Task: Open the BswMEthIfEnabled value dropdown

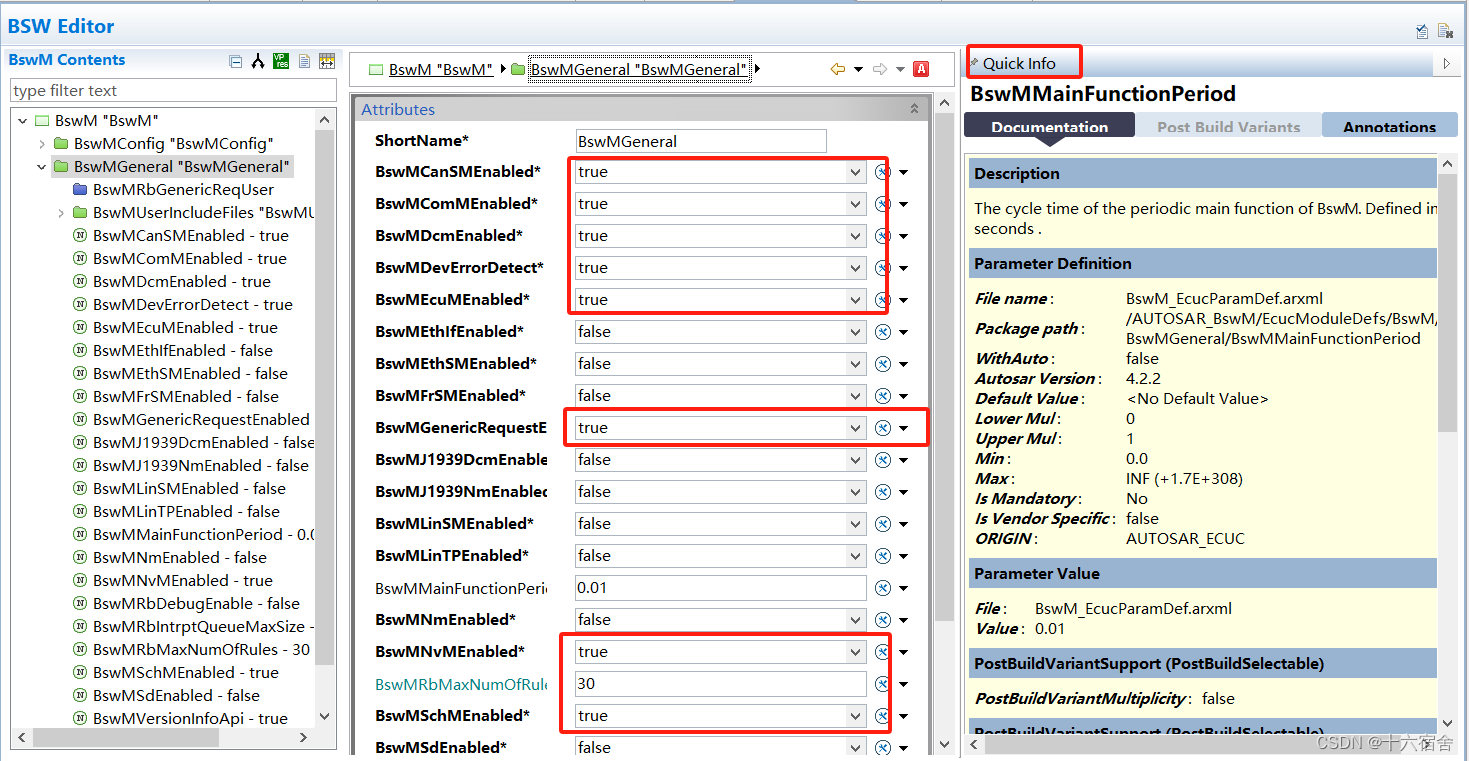Action: (x=855, y=332)
